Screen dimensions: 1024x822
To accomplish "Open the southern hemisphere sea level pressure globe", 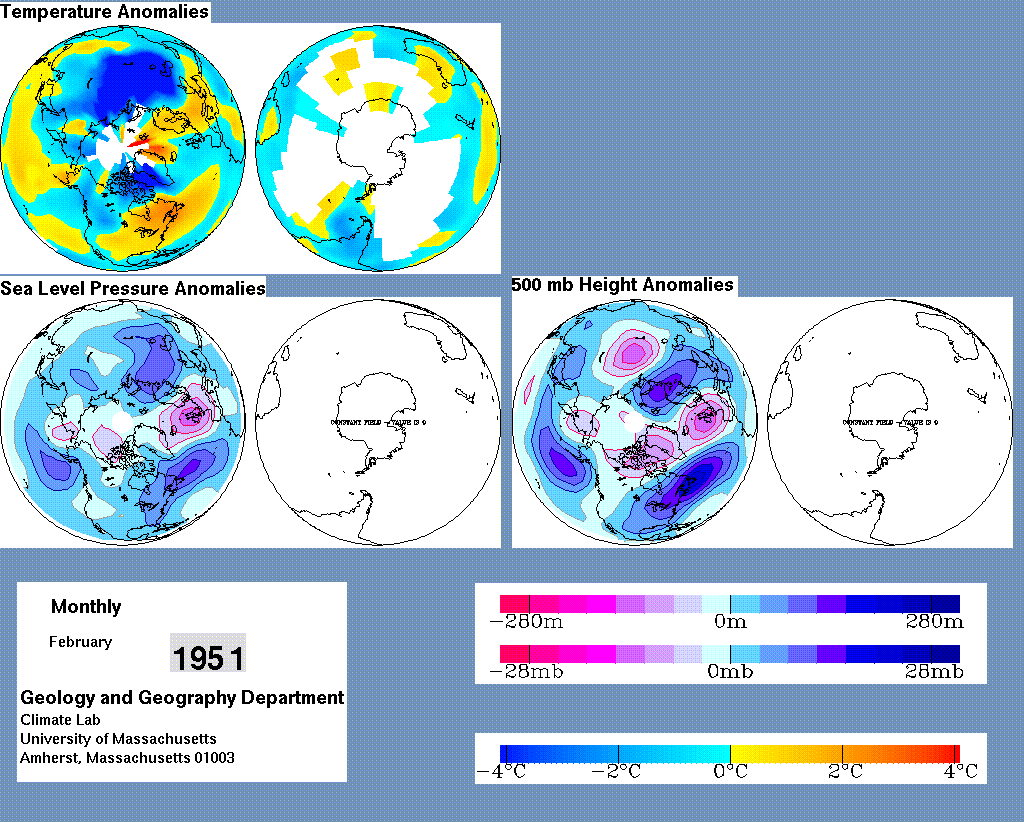I will [377, 422].
